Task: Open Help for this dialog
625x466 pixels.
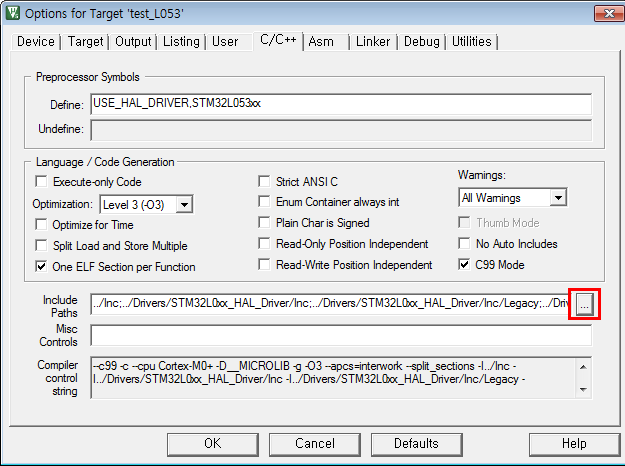Action: [x=574, y=444]
